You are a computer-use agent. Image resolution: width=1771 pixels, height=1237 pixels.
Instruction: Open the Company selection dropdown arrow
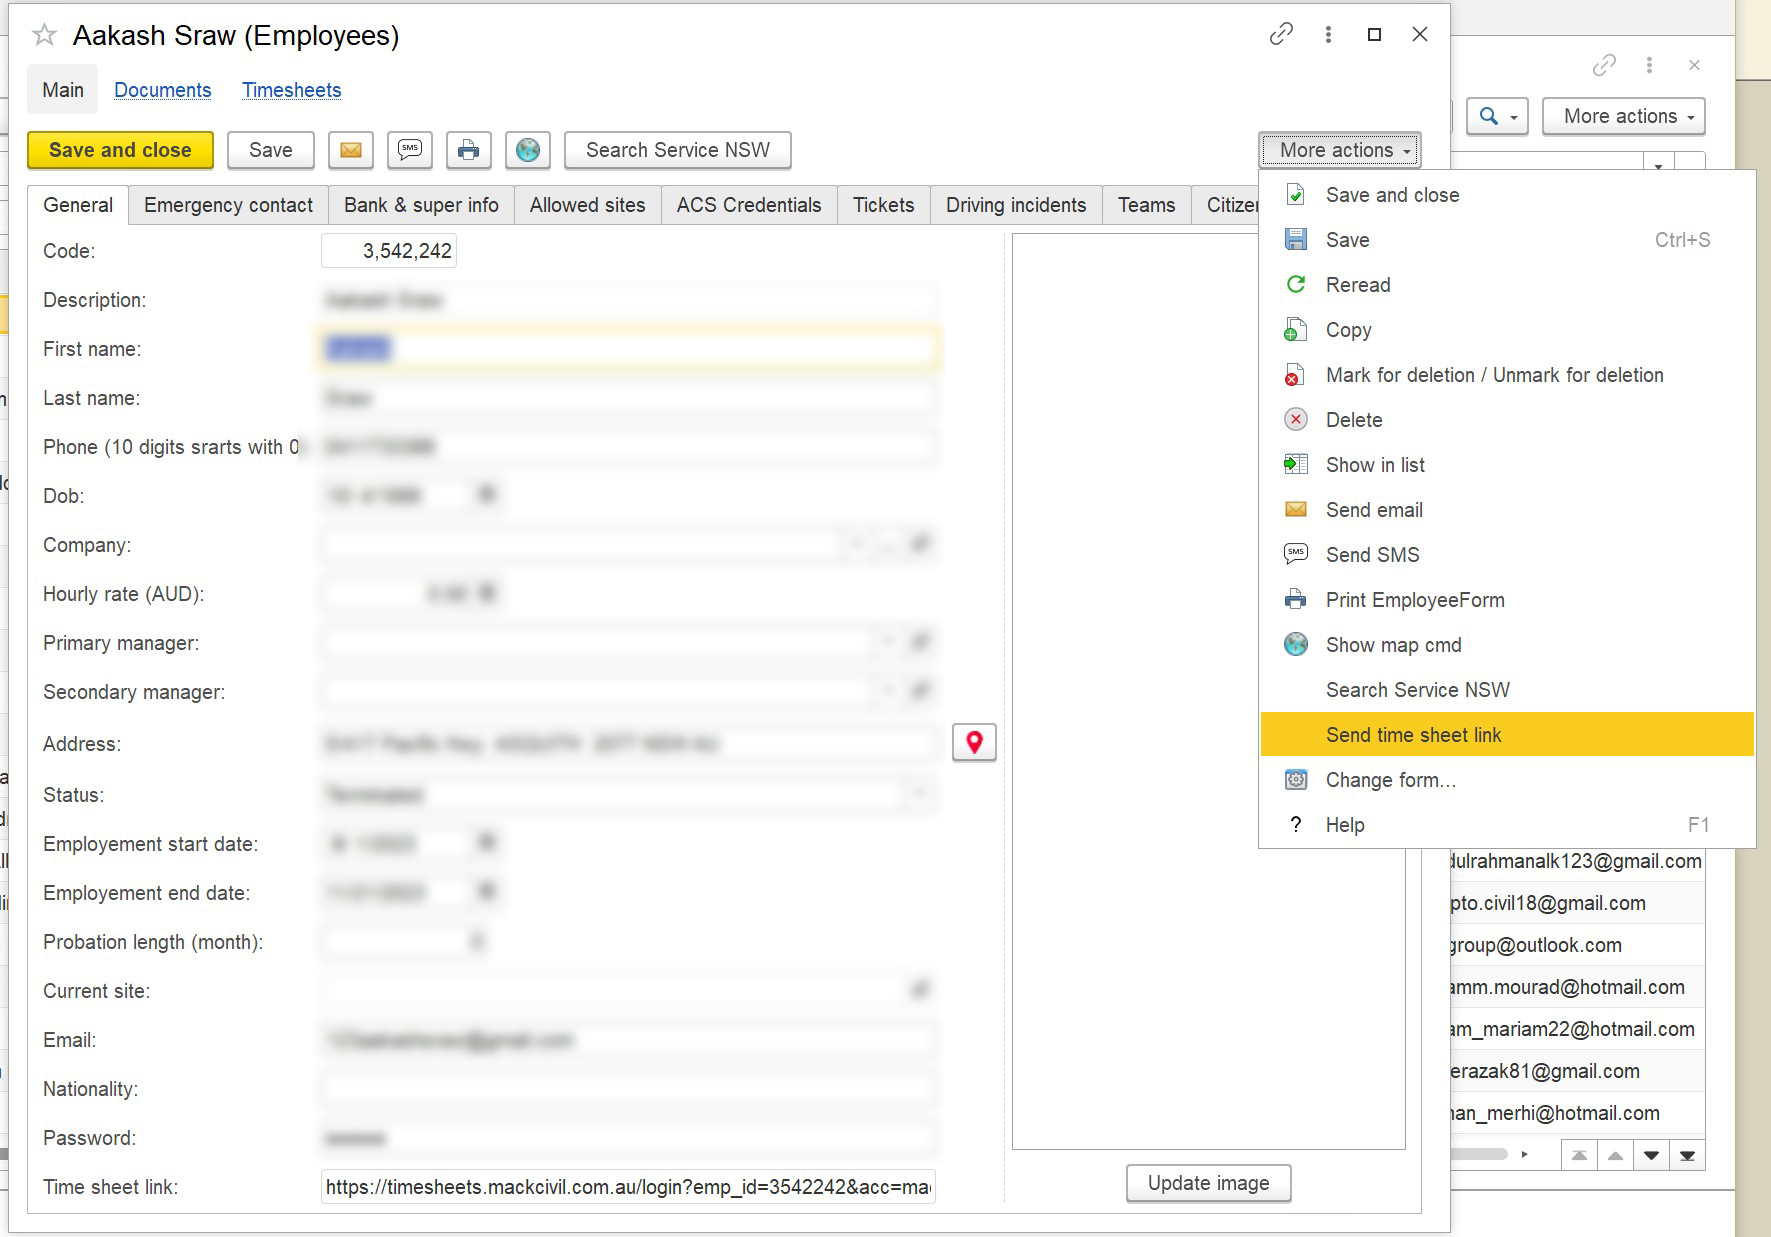856,543
